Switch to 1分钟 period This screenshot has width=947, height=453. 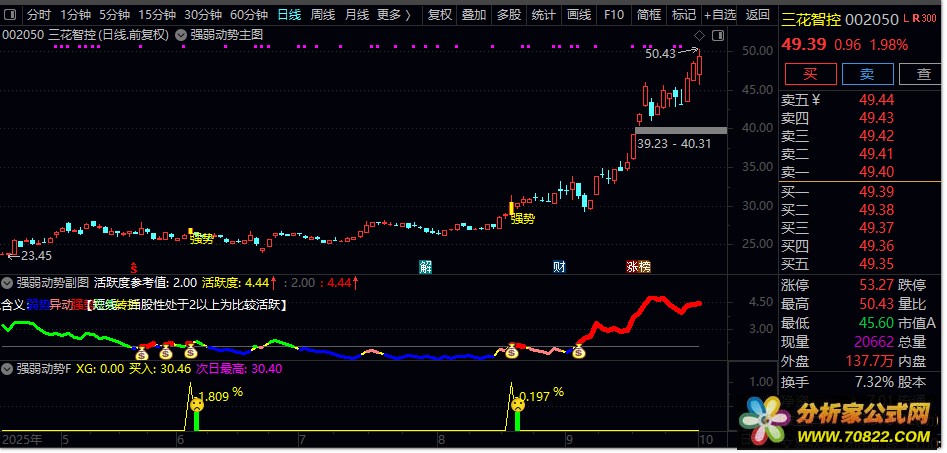[x=76, y=14]
